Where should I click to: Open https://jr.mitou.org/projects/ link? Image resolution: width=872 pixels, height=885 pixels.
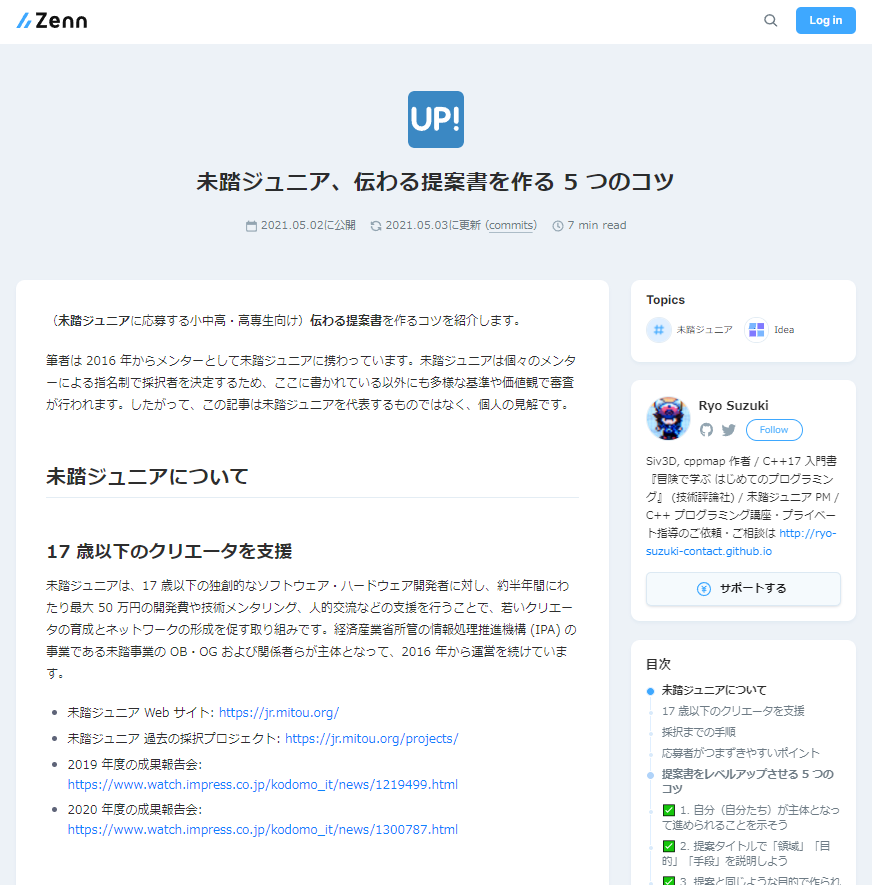click(x=371, y=738)
